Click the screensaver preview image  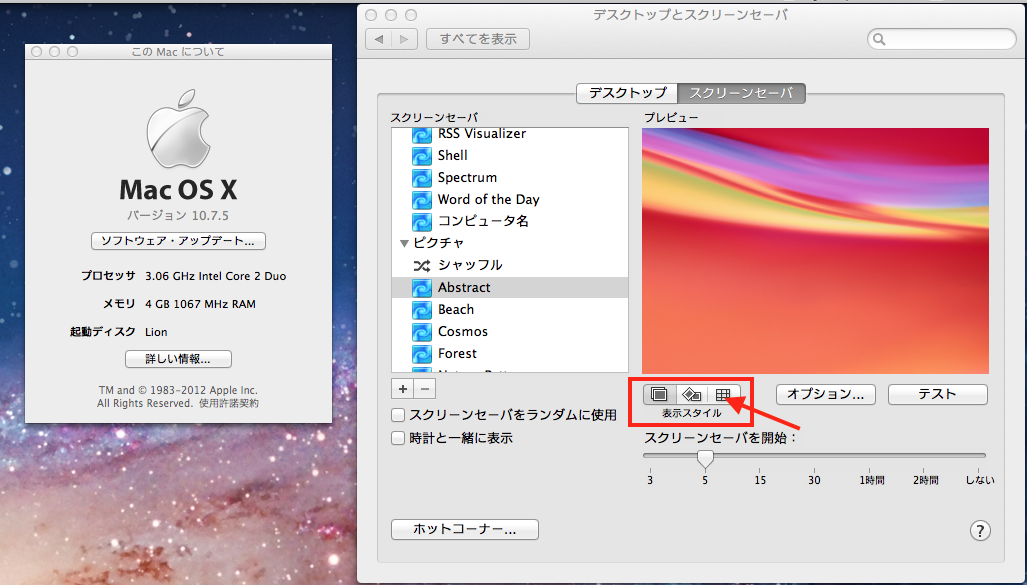pos(815,251)
